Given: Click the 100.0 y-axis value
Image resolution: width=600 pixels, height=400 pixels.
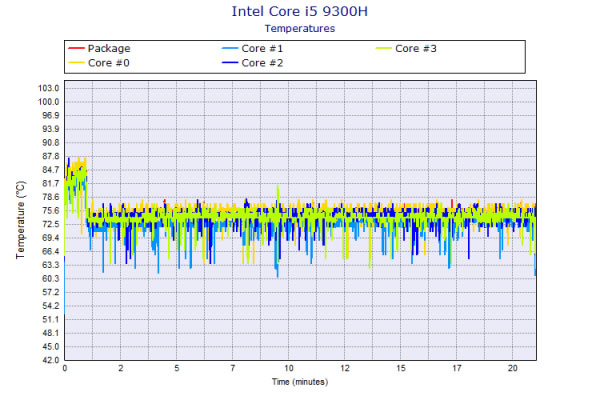Looking at the screenshot, I should (x=49, y=102).
